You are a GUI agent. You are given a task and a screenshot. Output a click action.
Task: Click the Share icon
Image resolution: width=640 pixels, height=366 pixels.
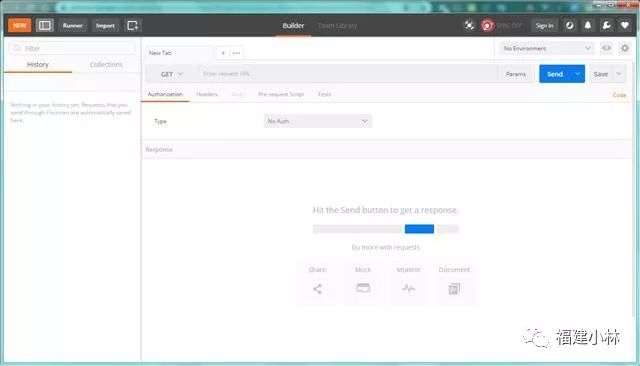(317, 288)
